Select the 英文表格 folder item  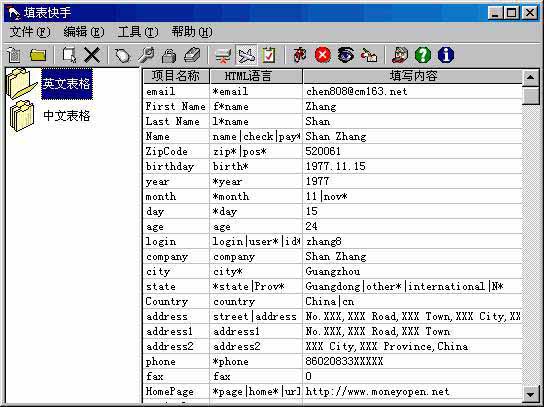coord(67,84)
